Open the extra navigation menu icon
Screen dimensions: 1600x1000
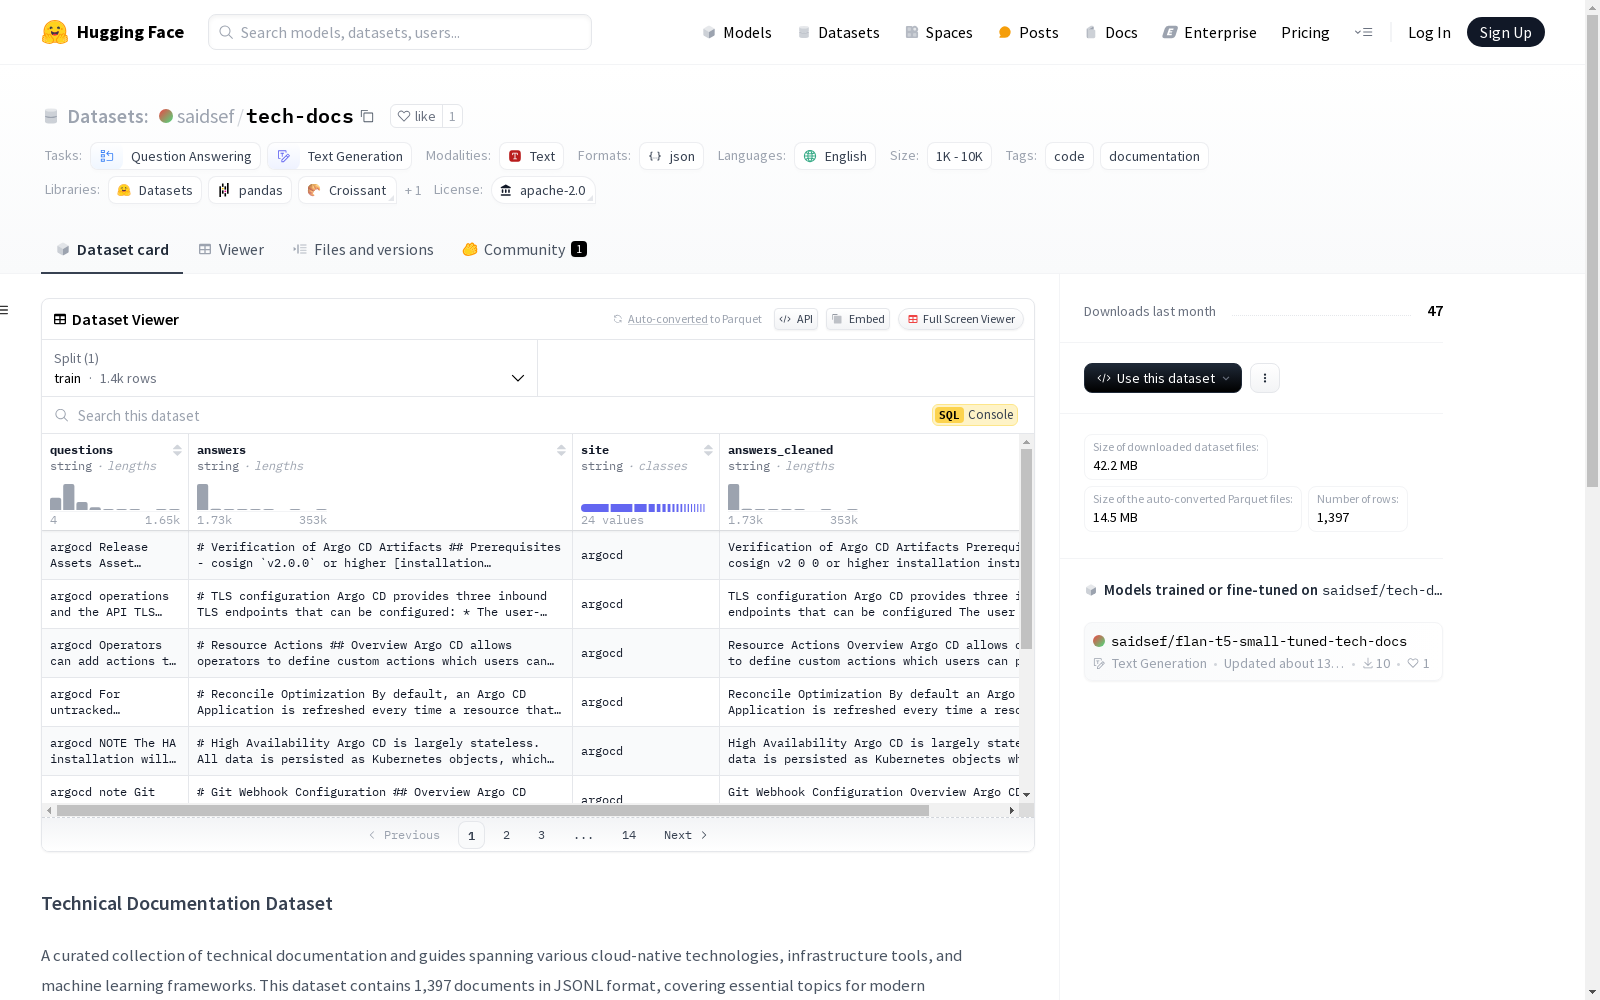[x=1364, y=32]
